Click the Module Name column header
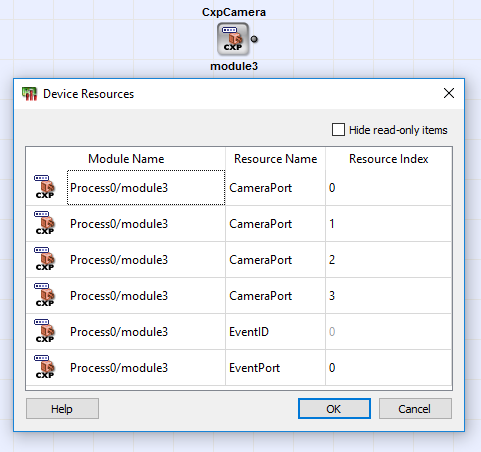 126,159
